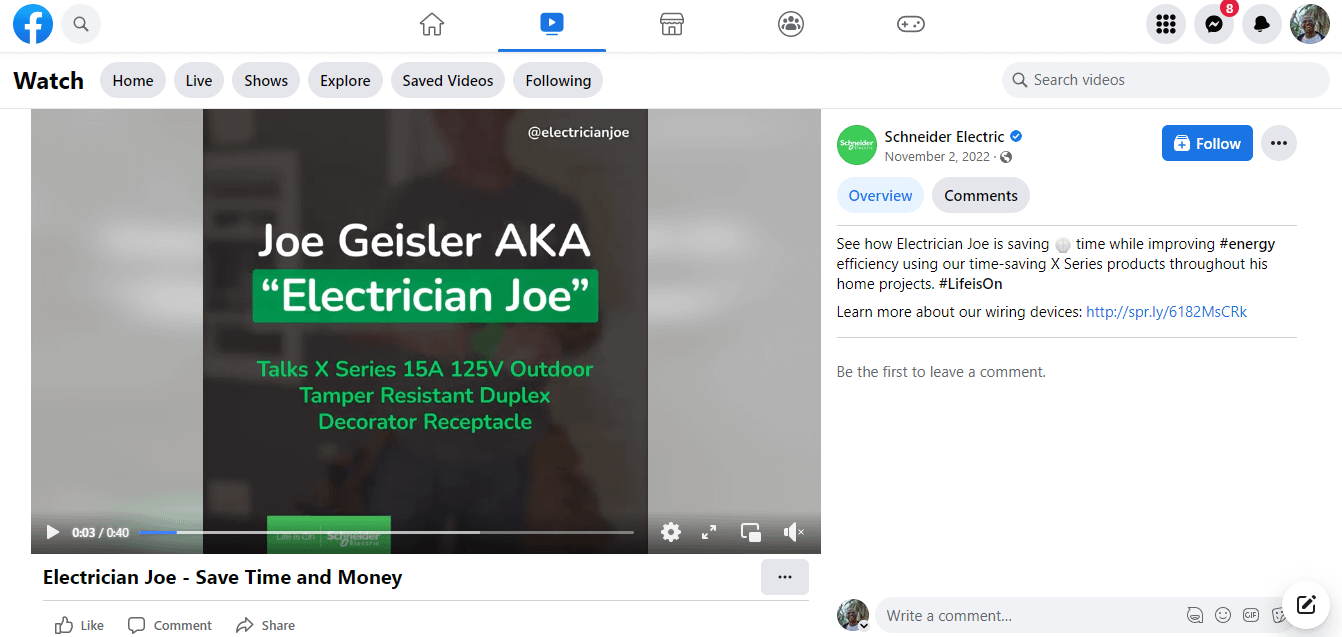This screenshot has width=1342, height=637.
Task: Seek on the video progress bar
Action: (386, 532)
